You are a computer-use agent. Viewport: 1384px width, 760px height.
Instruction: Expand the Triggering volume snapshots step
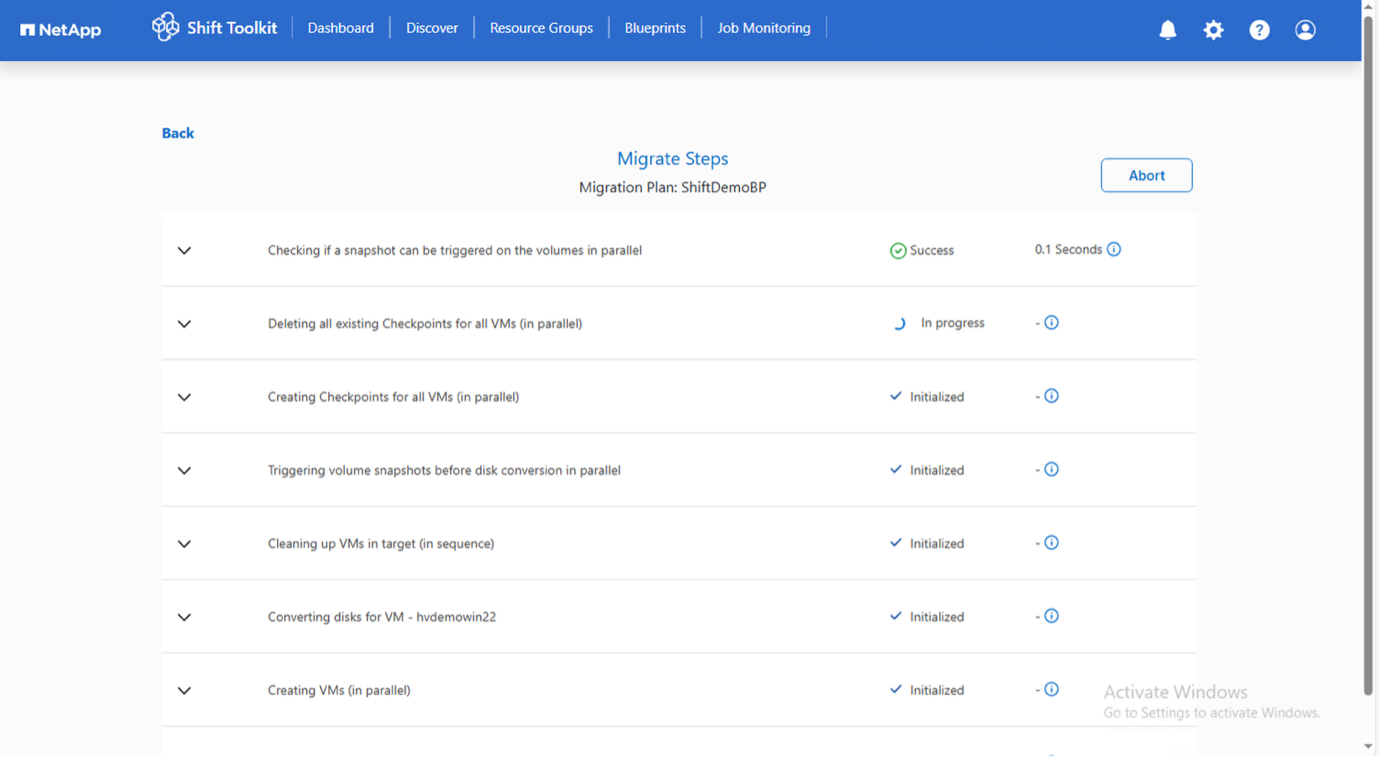click(184, 470)
